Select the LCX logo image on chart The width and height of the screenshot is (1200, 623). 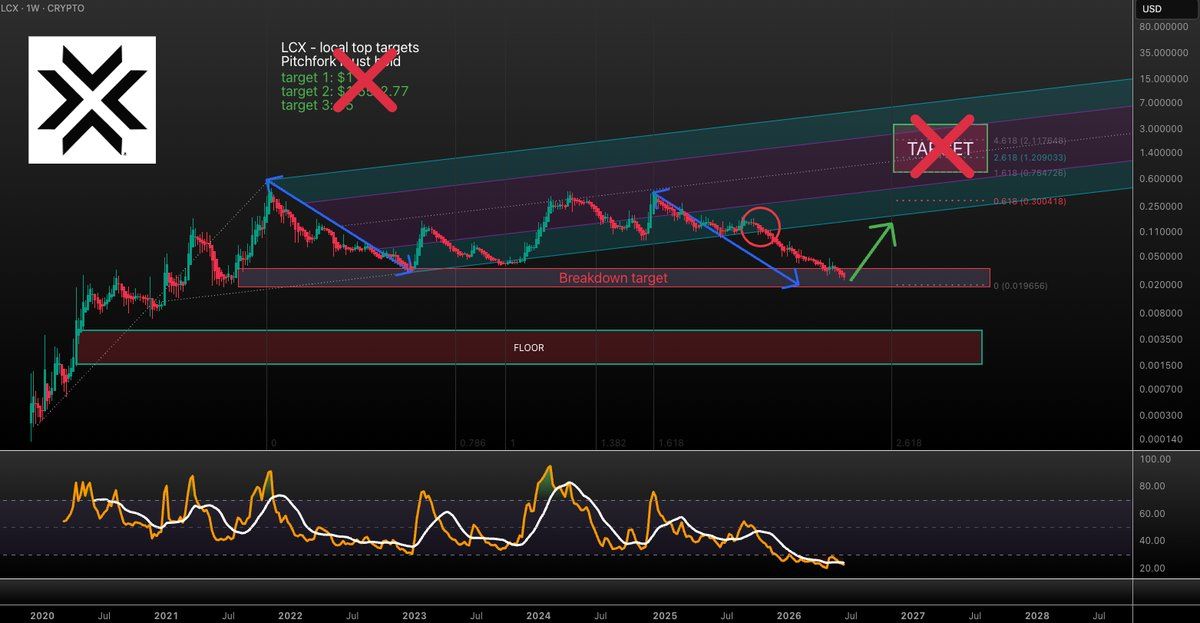92,100
